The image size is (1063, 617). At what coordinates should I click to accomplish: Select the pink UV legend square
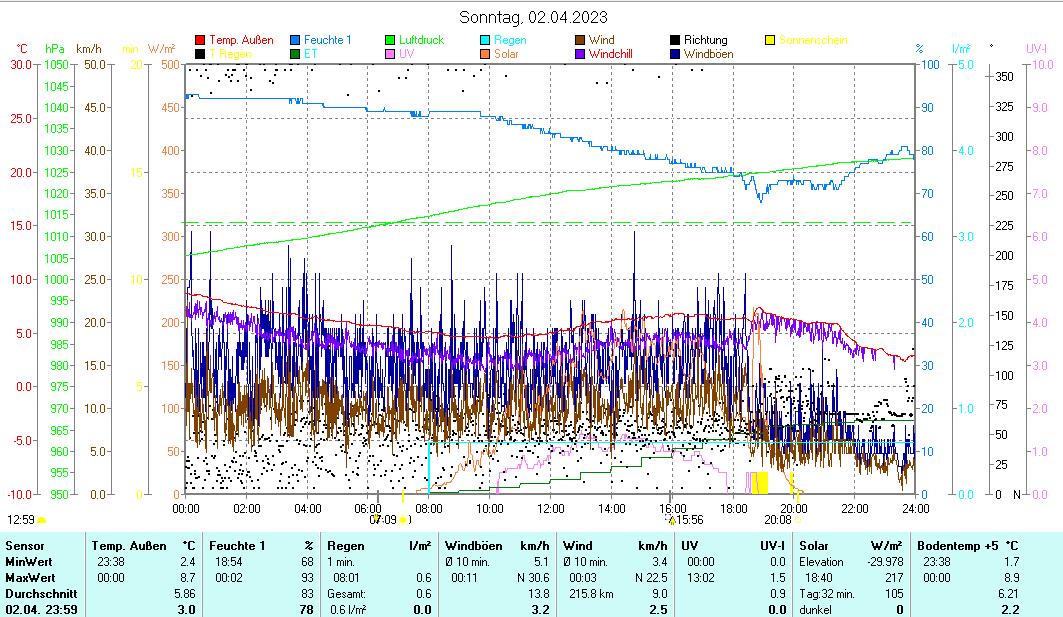point(390,54)
